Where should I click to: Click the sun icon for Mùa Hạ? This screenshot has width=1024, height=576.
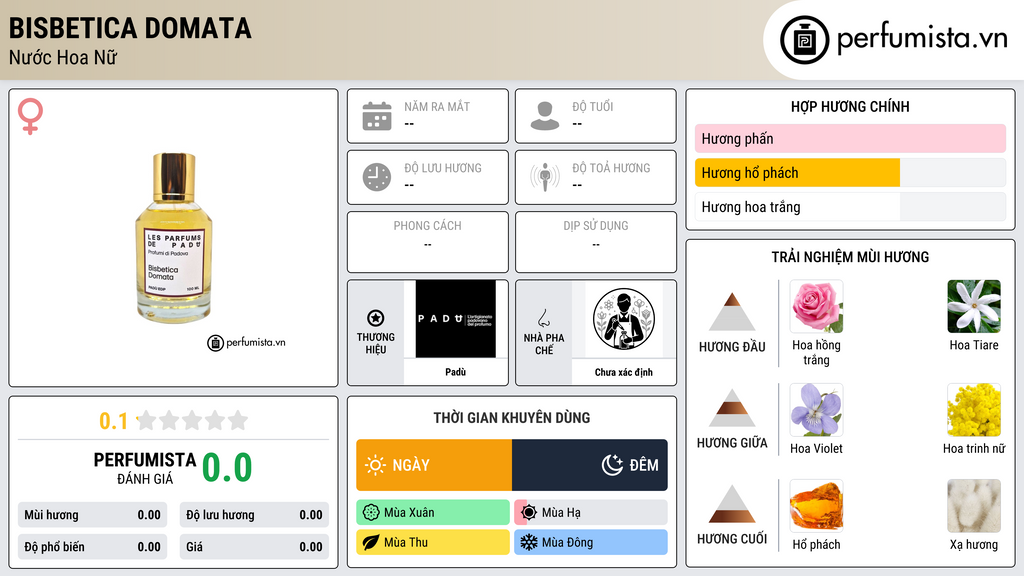[x=529, y=513]
